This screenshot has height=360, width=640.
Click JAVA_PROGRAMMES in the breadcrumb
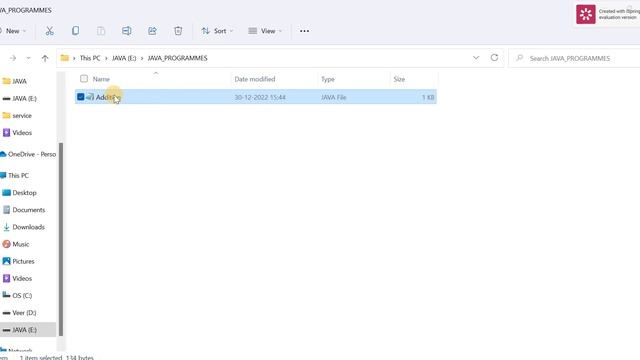pos(178,58)
